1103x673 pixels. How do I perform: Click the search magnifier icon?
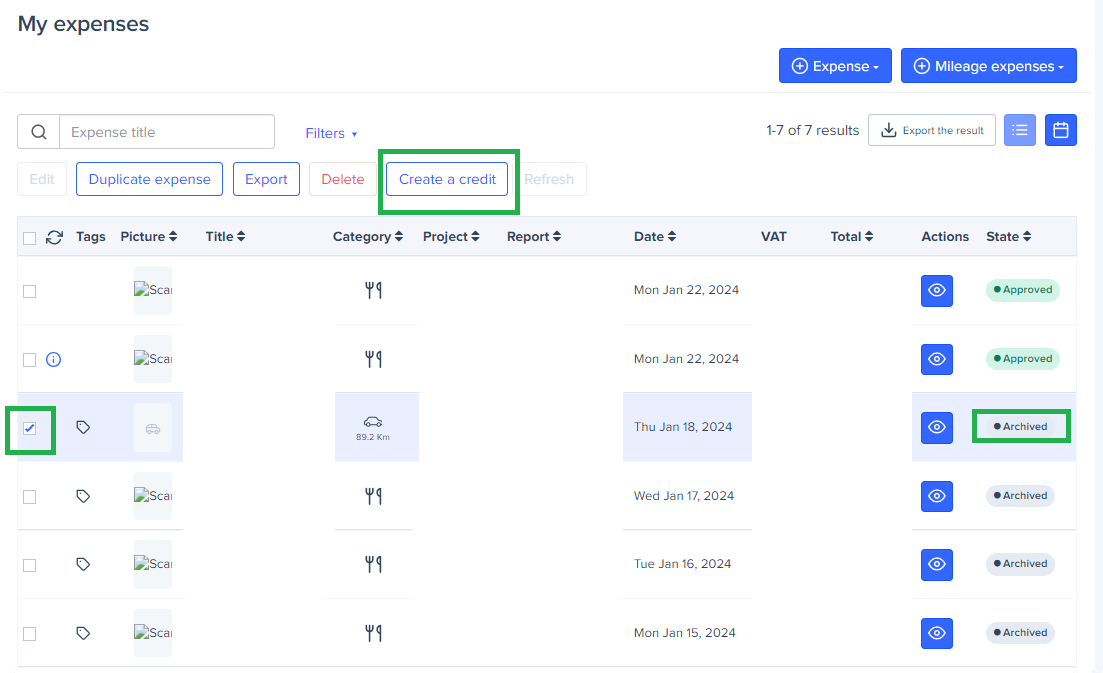pos(38,132)
